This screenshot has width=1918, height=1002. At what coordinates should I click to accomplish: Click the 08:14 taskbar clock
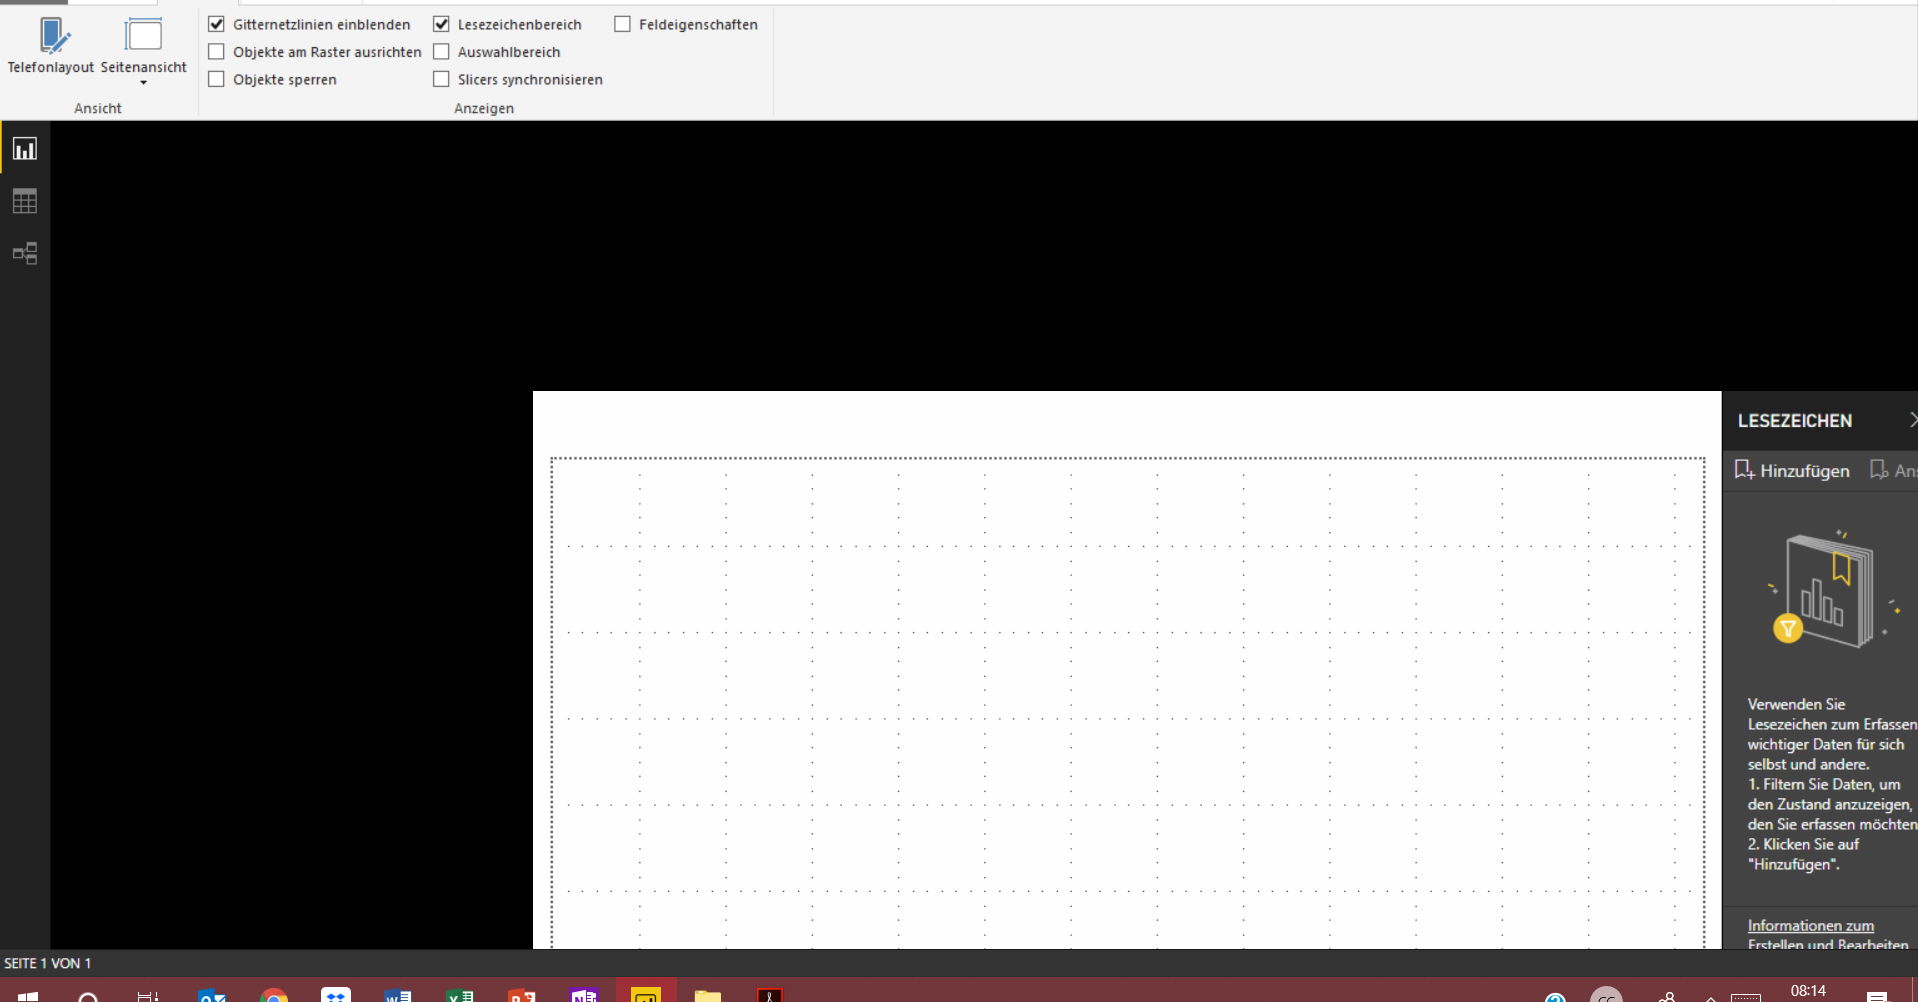(x=1808, y=991)
